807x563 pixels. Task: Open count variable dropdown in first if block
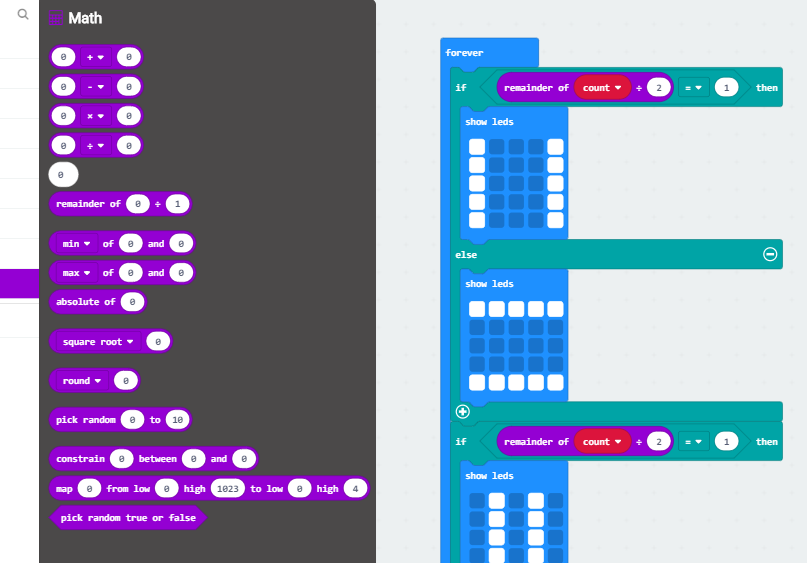pyautogui.click(x=602, y=87)
